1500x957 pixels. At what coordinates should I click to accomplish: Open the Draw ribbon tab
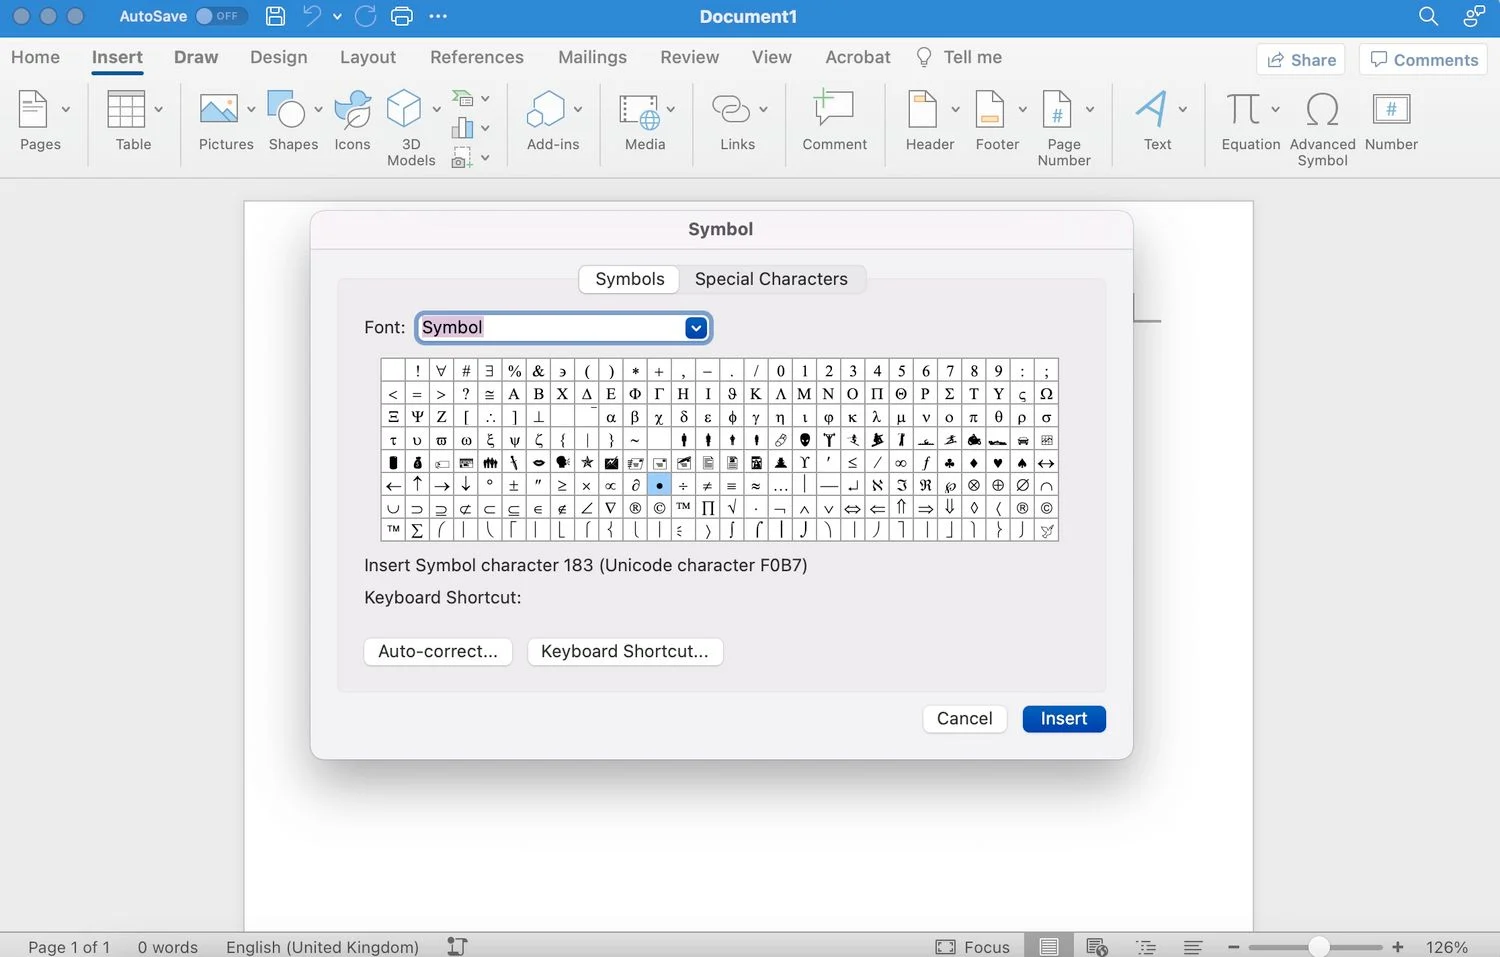click(196, 57)
